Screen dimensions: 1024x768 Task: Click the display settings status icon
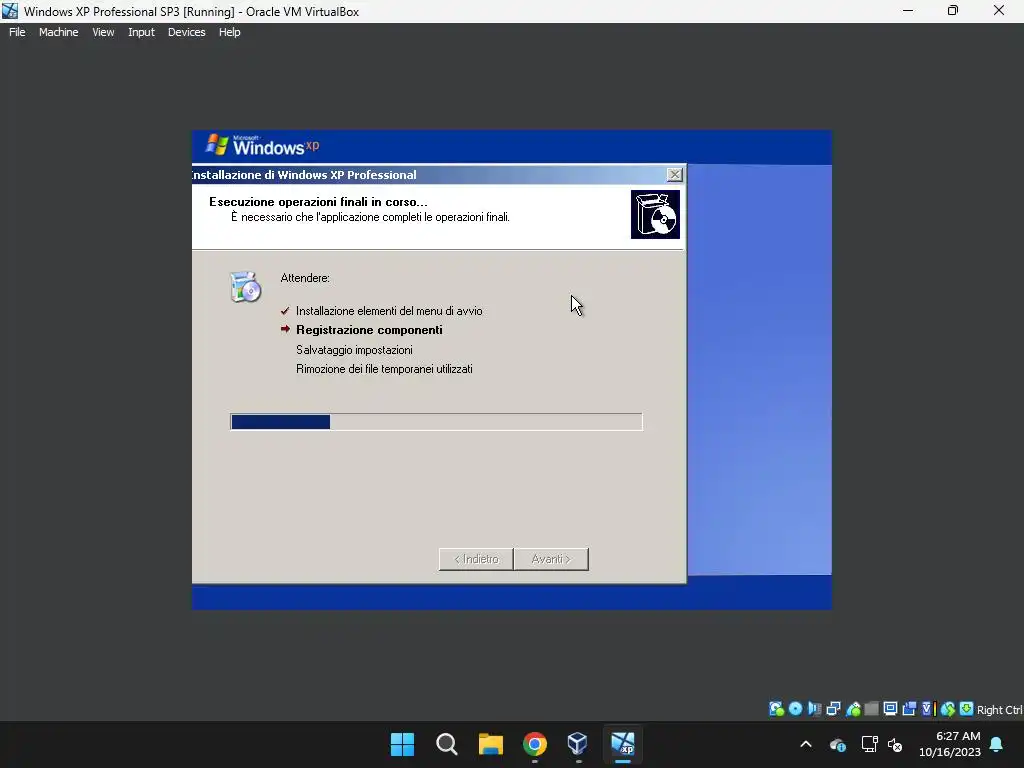[x=890, y=709]
